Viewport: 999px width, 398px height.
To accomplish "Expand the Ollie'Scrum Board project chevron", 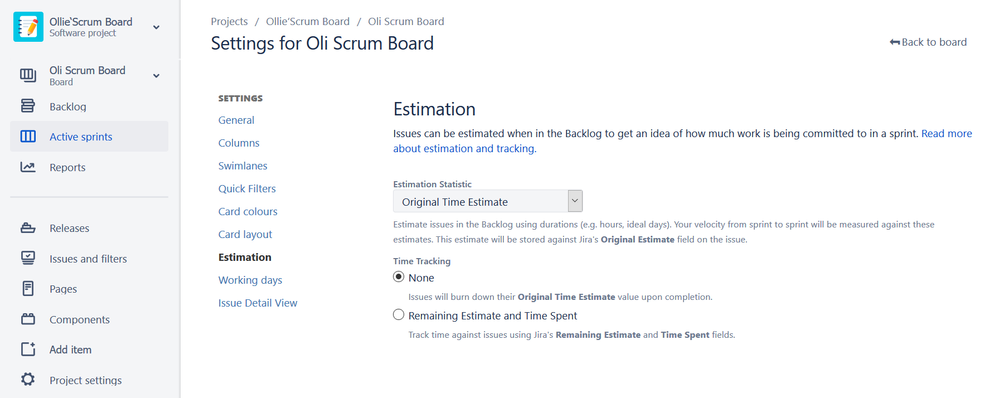I will pos(156,27).
